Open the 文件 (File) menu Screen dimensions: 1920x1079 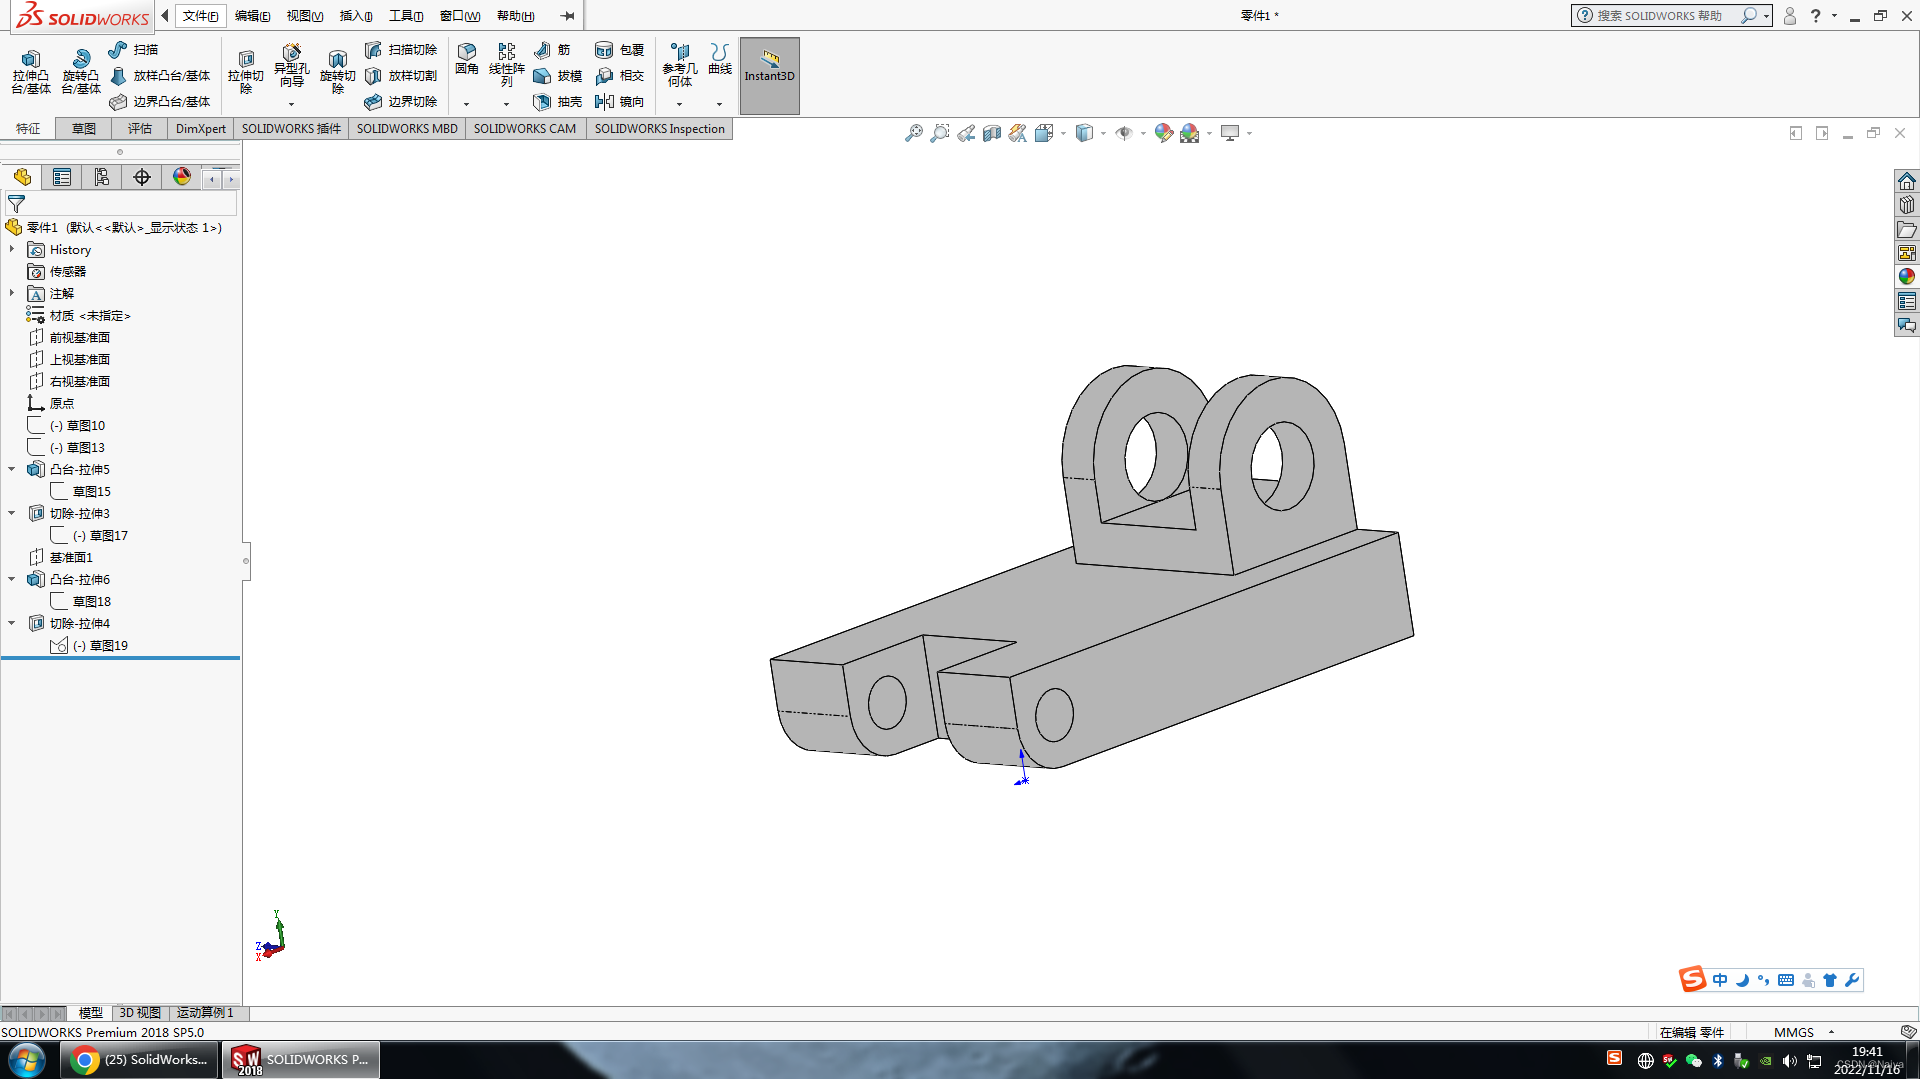tap(200, 16)
